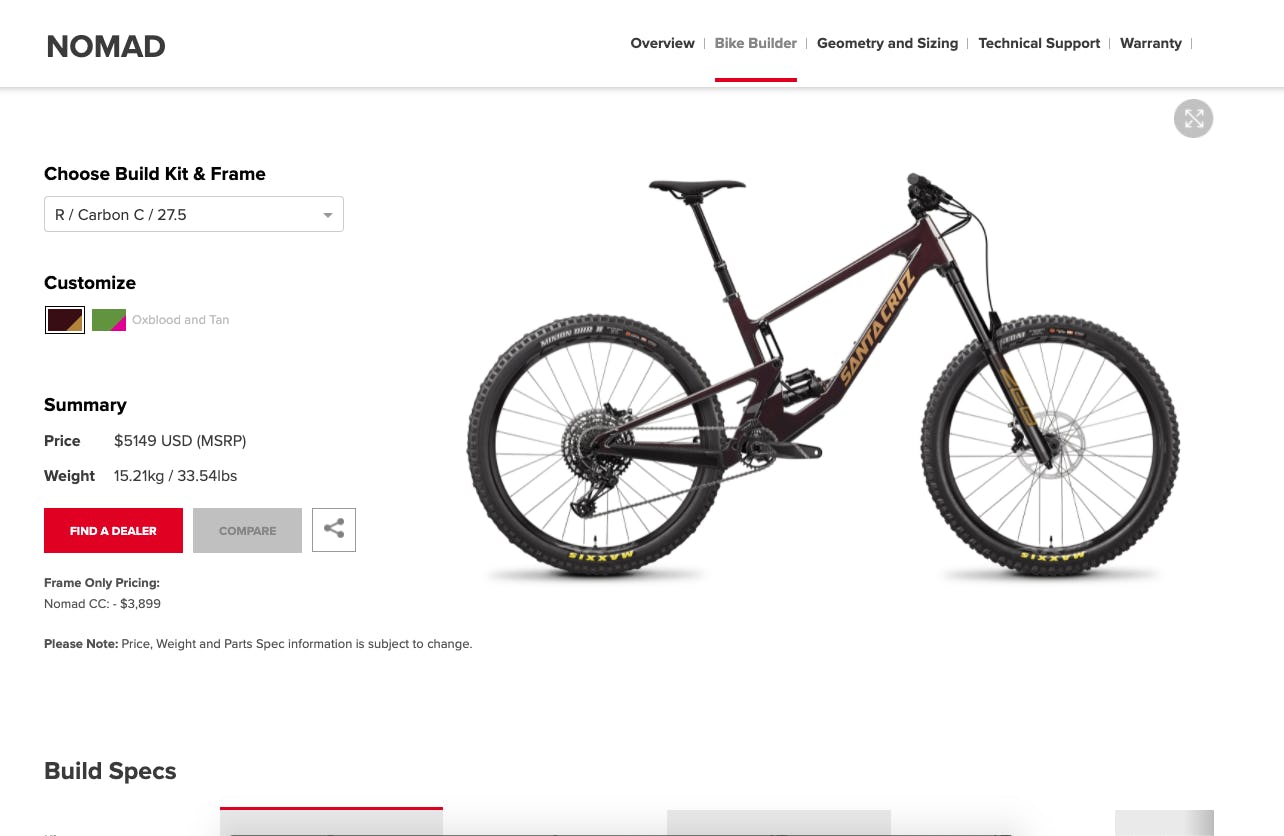Go to Geometry and Sizing tab
1284x836 pixels.
[887, 43]
